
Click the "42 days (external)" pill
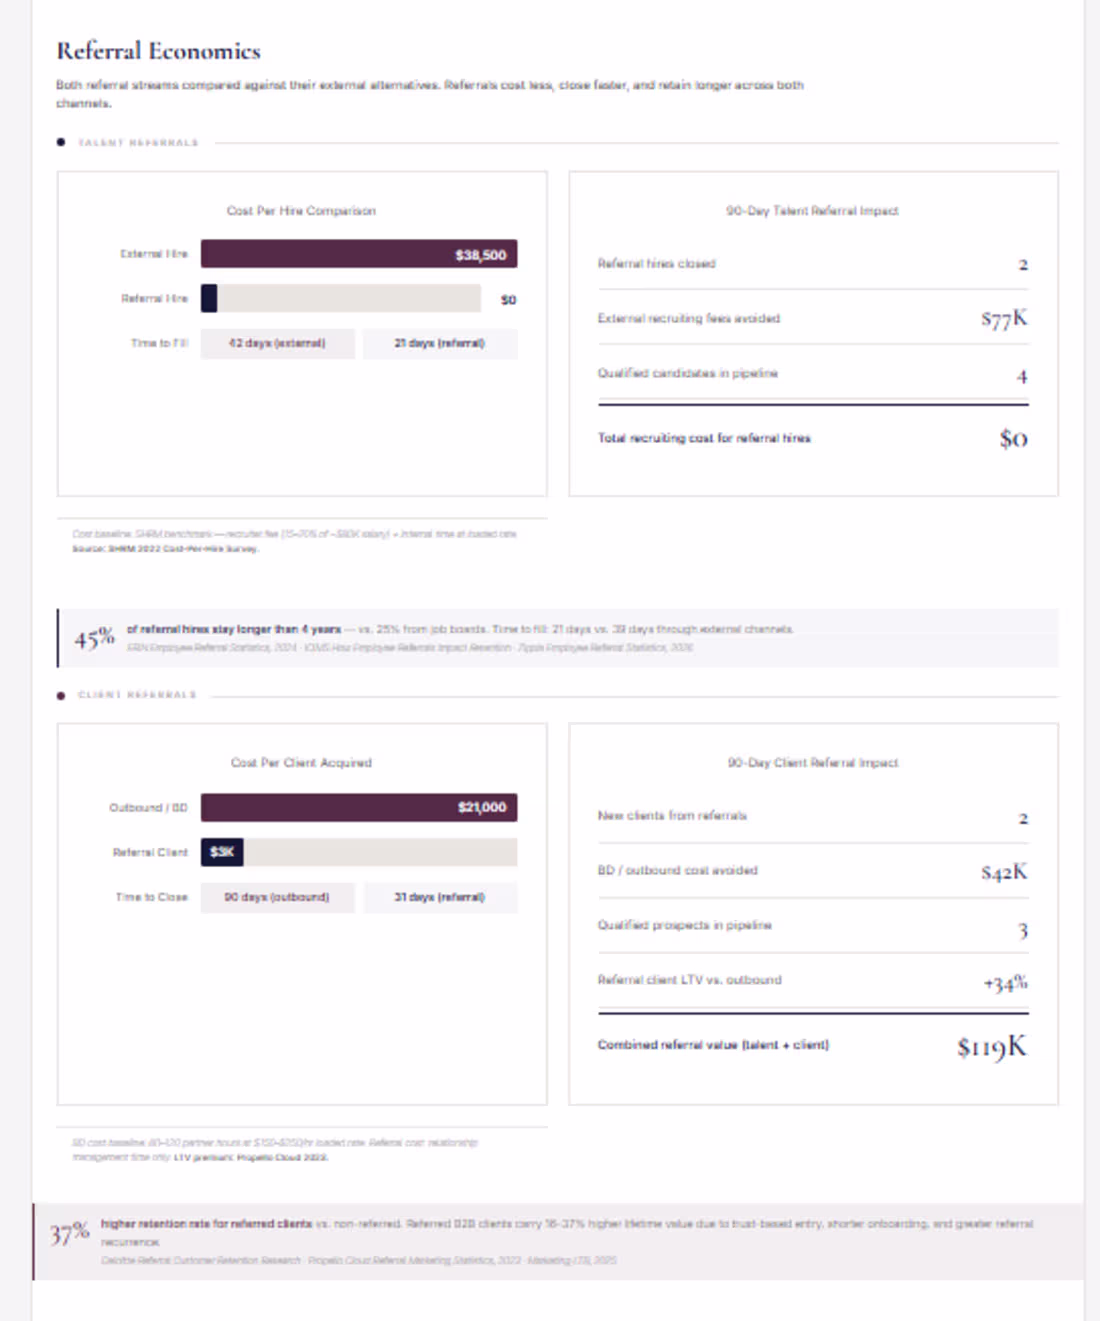[277, 343]
